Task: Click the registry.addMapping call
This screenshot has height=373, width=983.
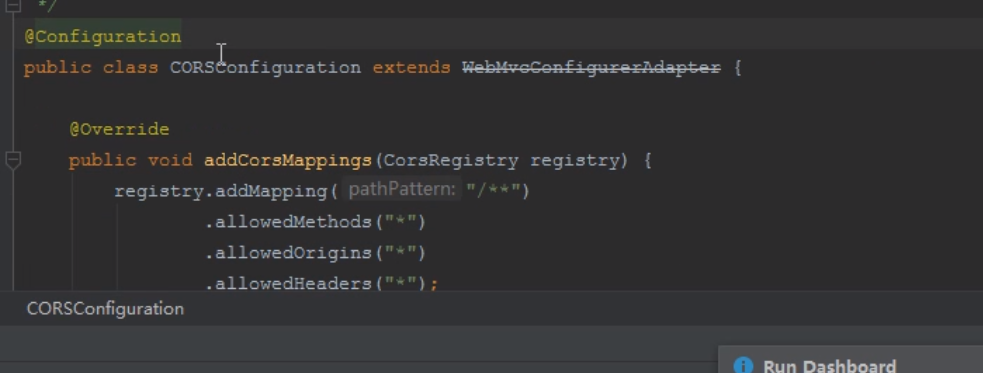Action: (x=226, y=191)
